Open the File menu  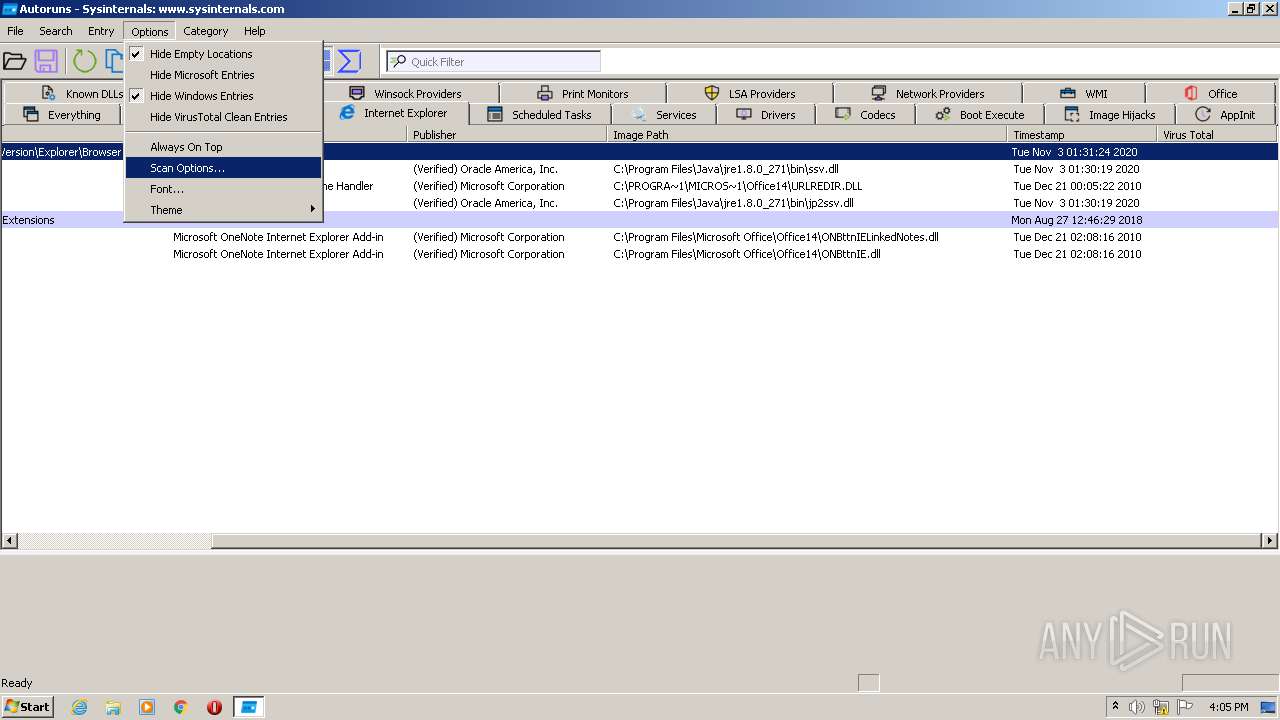coord(15,31)
